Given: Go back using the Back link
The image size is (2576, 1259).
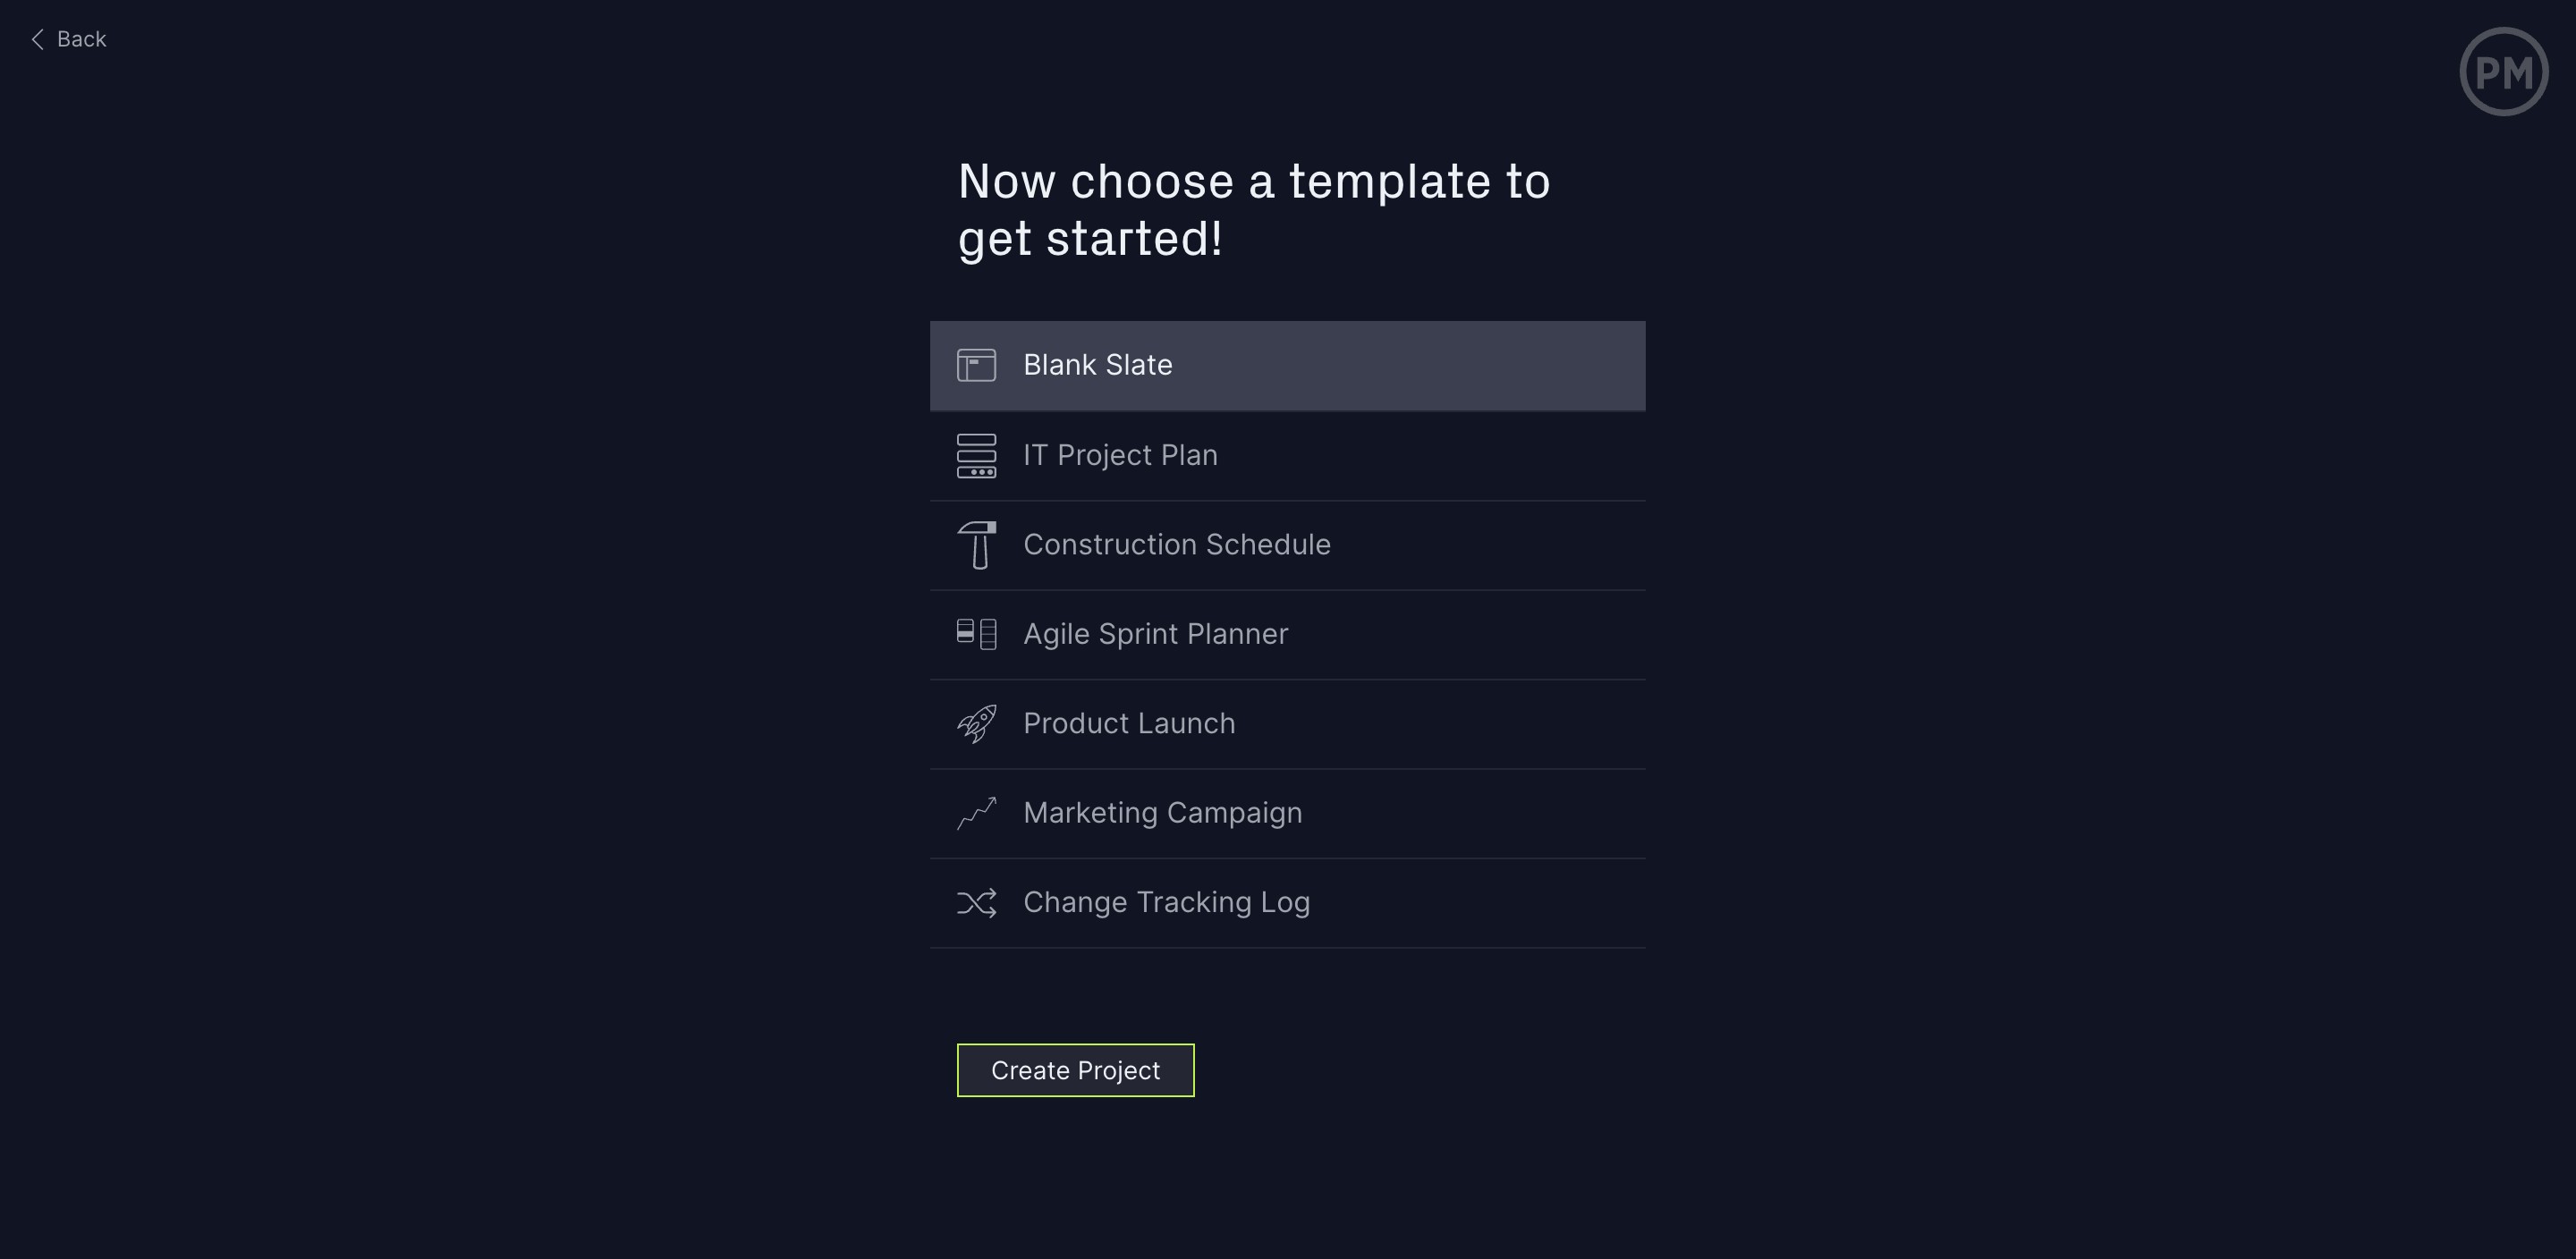Looking at the screenshot, I should 81,39.
